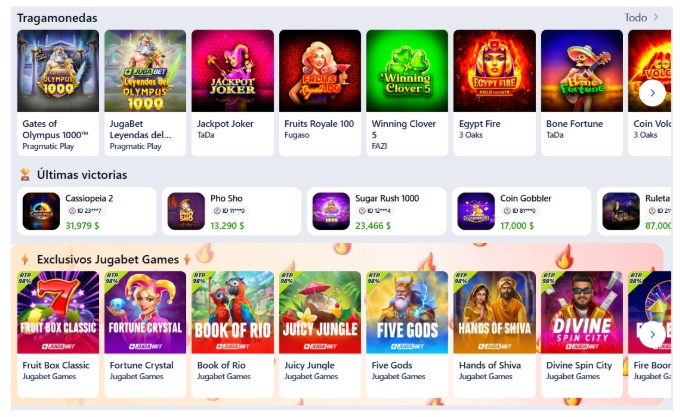
Task: Launch the Book of Rio game image
Action: tap(233, 312)
